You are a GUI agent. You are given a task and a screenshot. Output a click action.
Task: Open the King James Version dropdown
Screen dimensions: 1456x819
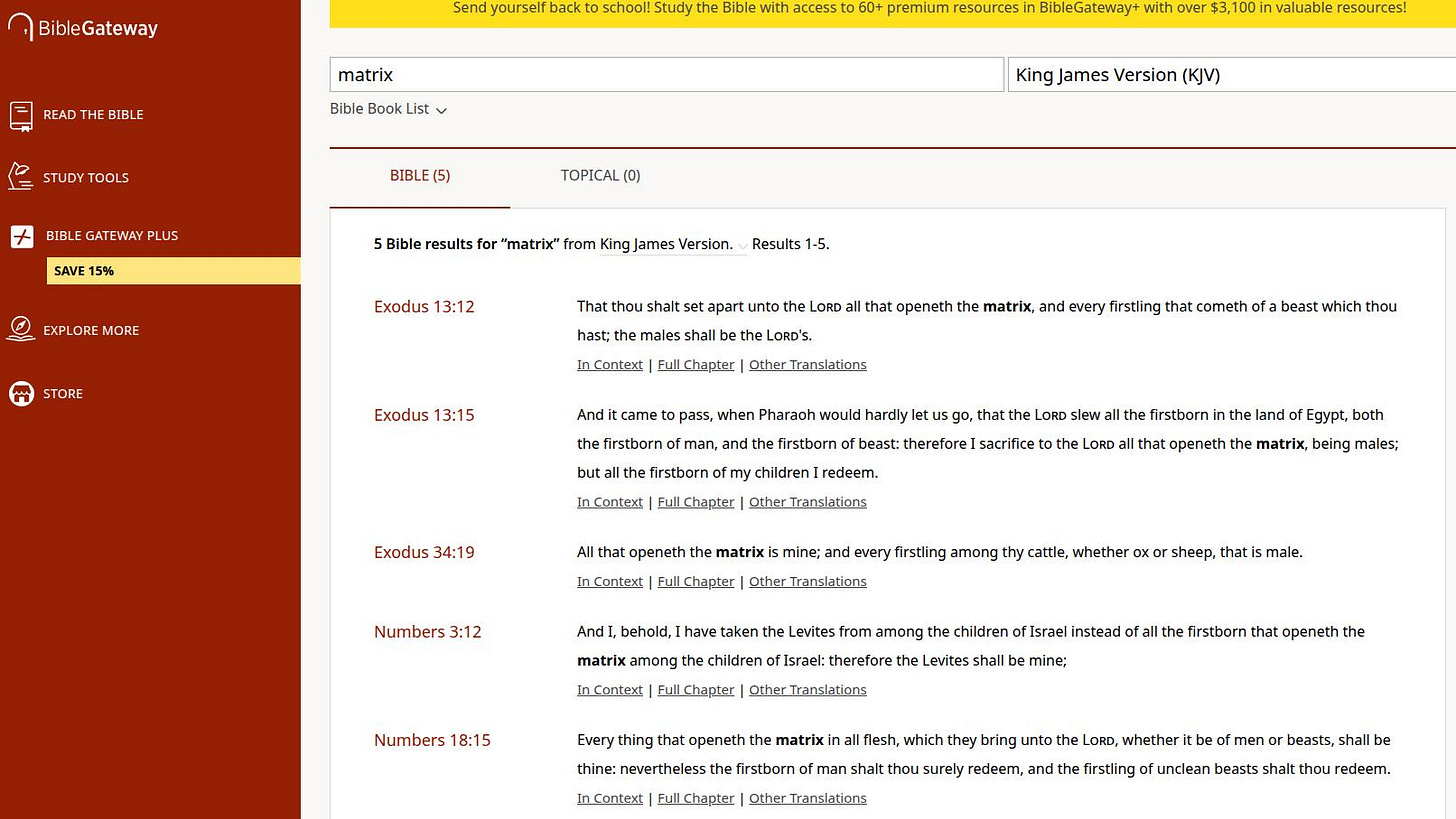tap(1232, 75)
